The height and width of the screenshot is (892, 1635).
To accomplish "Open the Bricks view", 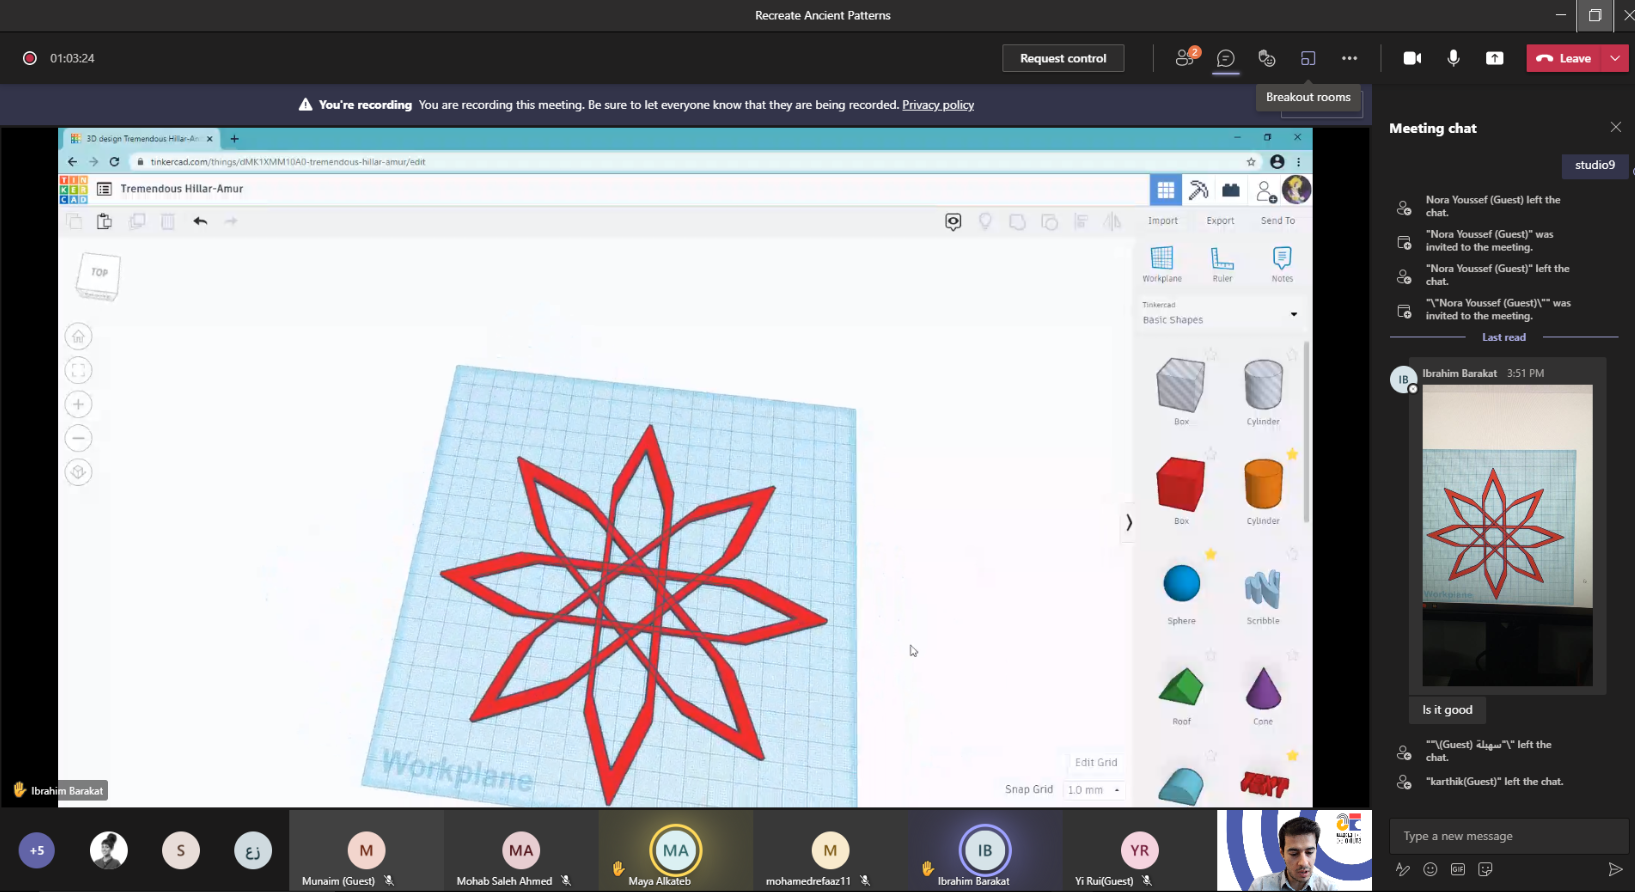I will click(x=1231, y=190).
